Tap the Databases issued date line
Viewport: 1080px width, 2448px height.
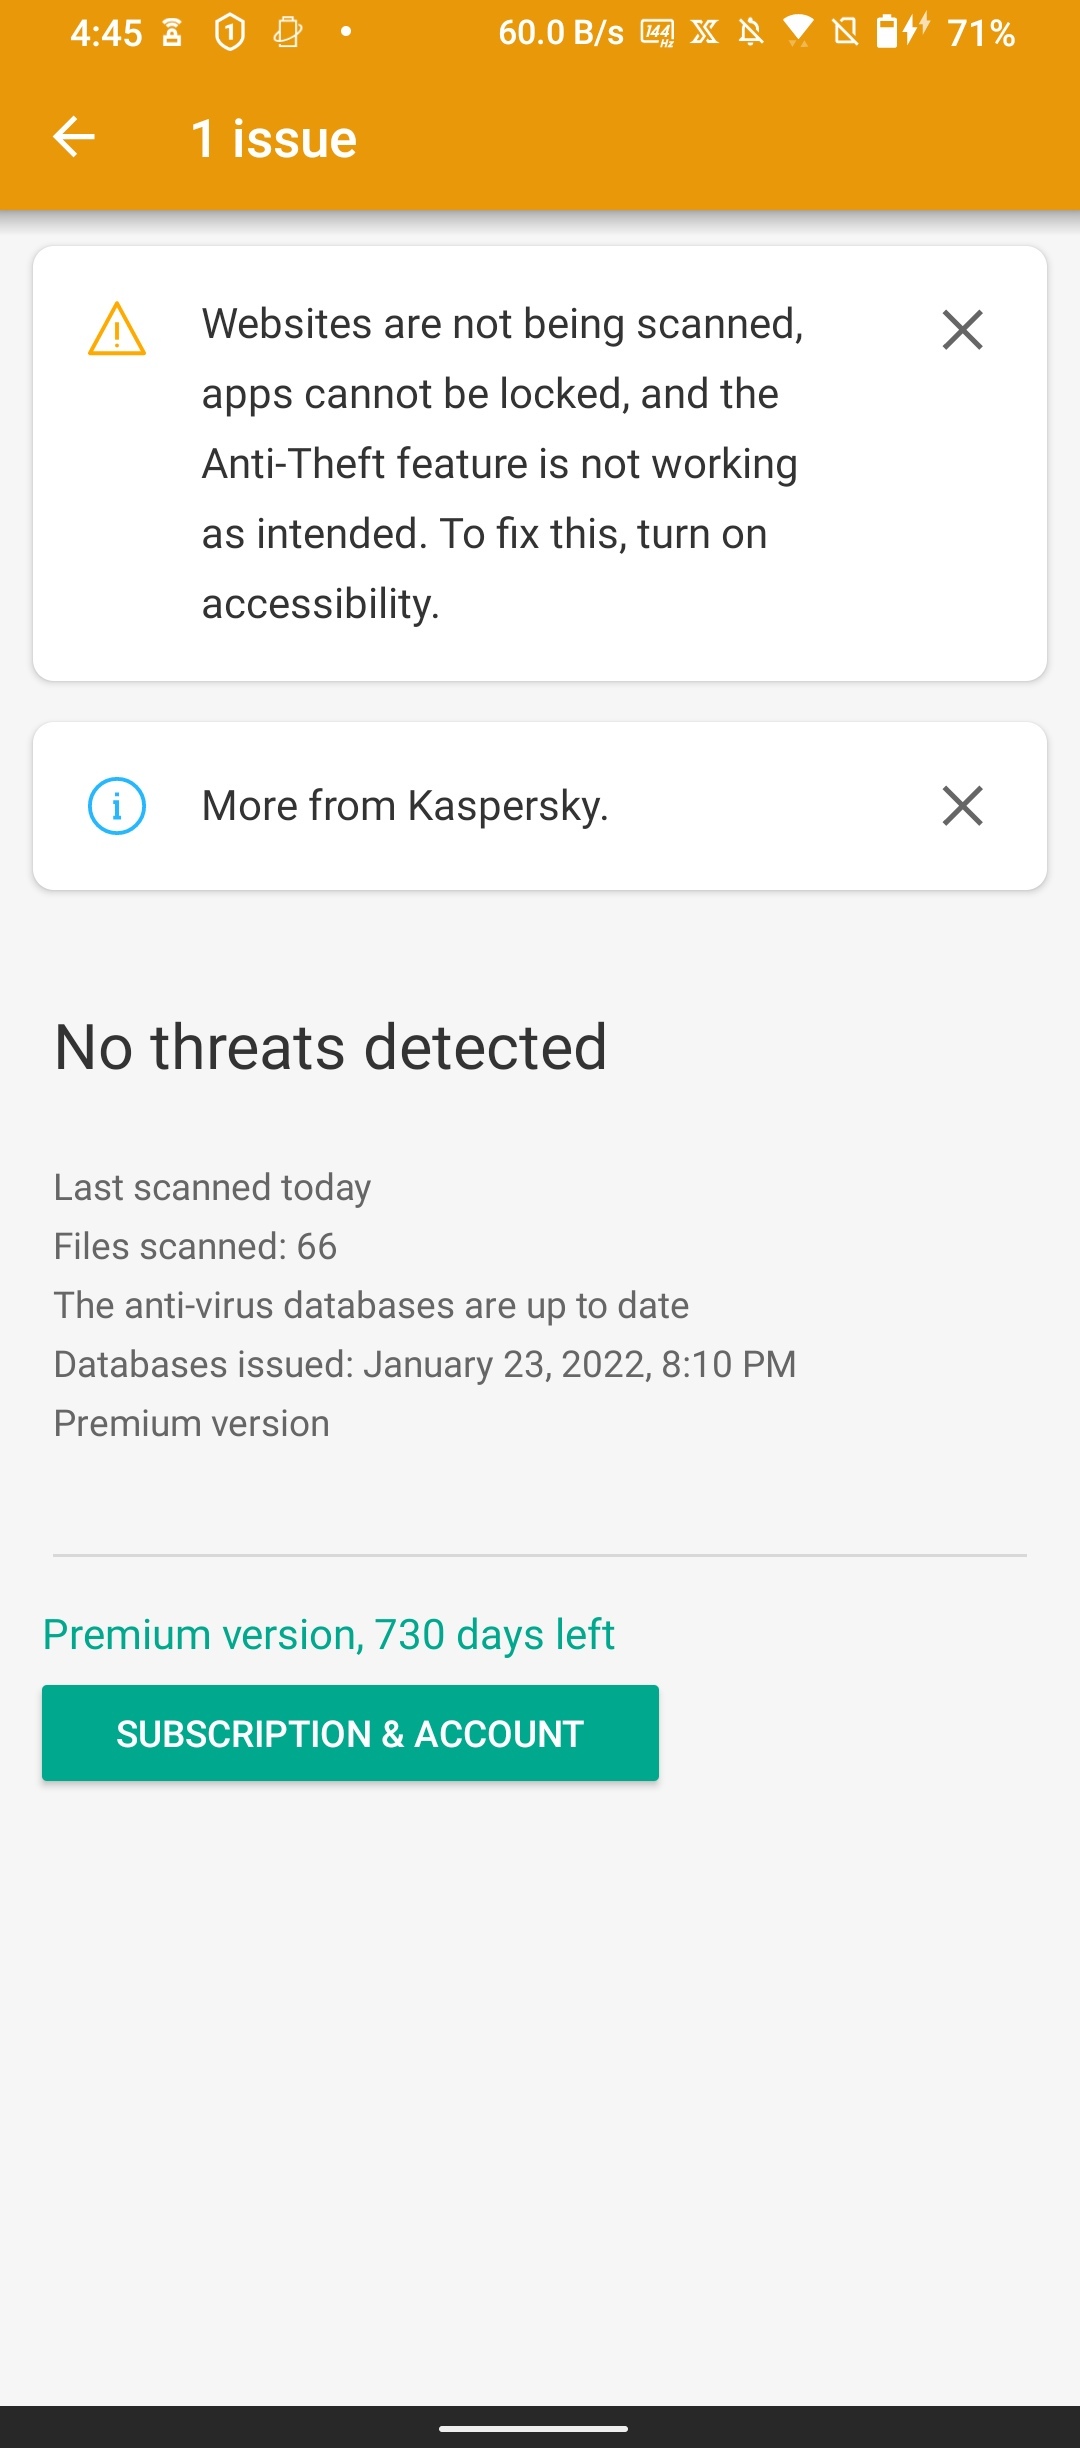click(425, 1364)
